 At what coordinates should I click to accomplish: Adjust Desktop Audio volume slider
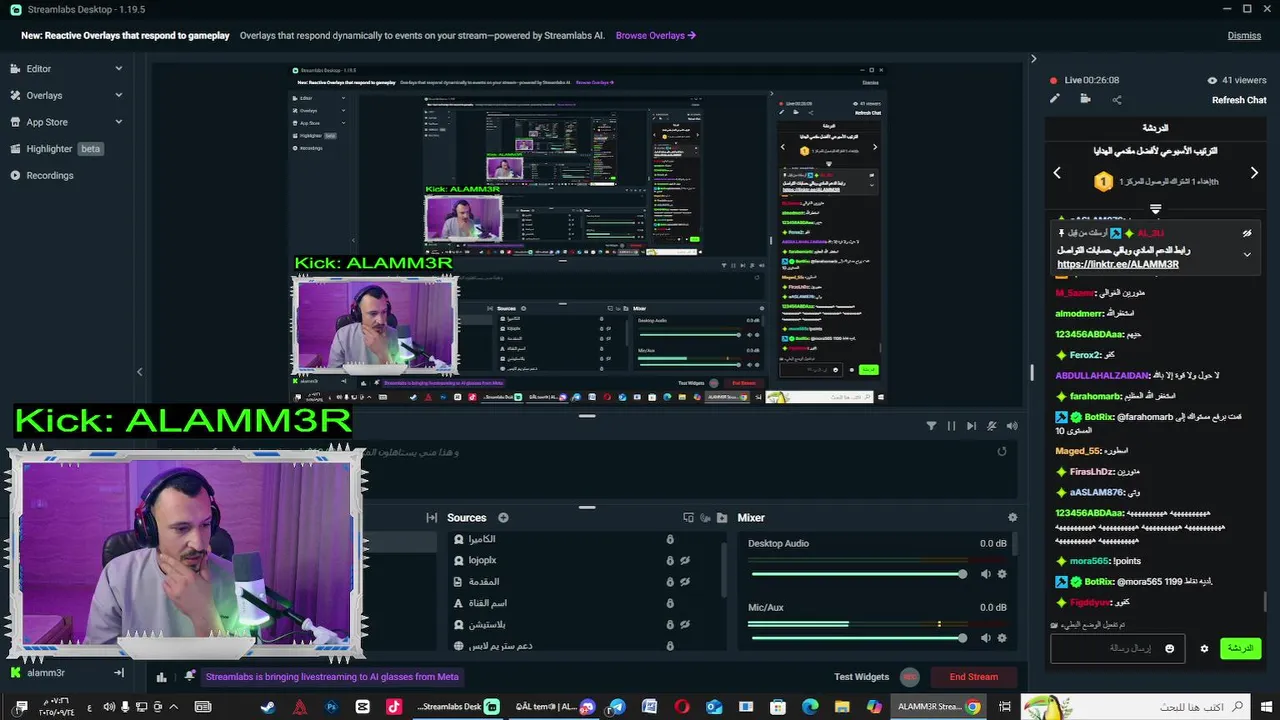(857, 574)
